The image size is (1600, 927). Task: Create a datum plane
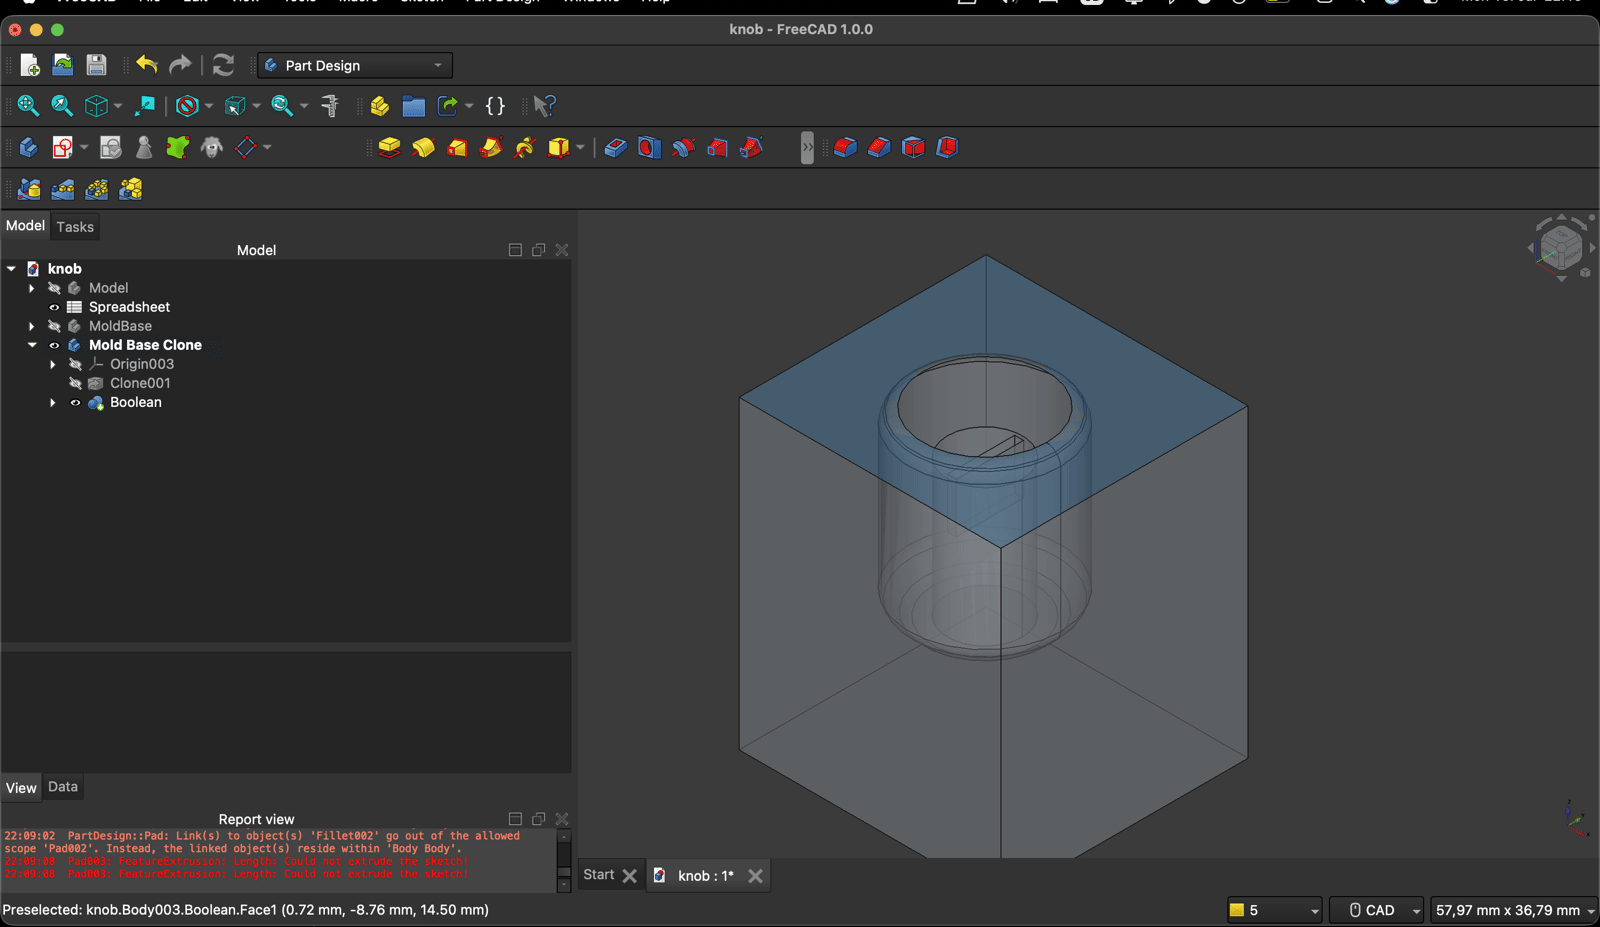click(246, 148)
